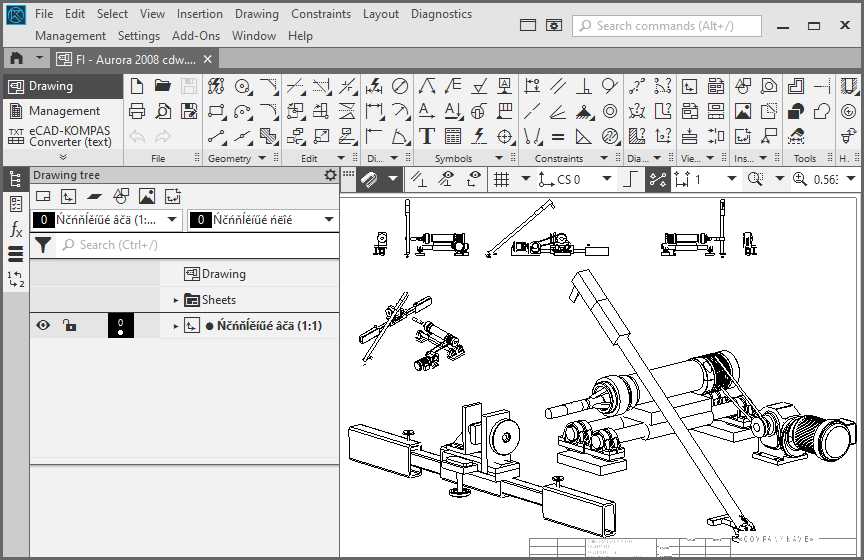Open the zoom scale 0.563 dropdown
The height and width of the screenshot is (560, 864).
(x=826, y=180)
